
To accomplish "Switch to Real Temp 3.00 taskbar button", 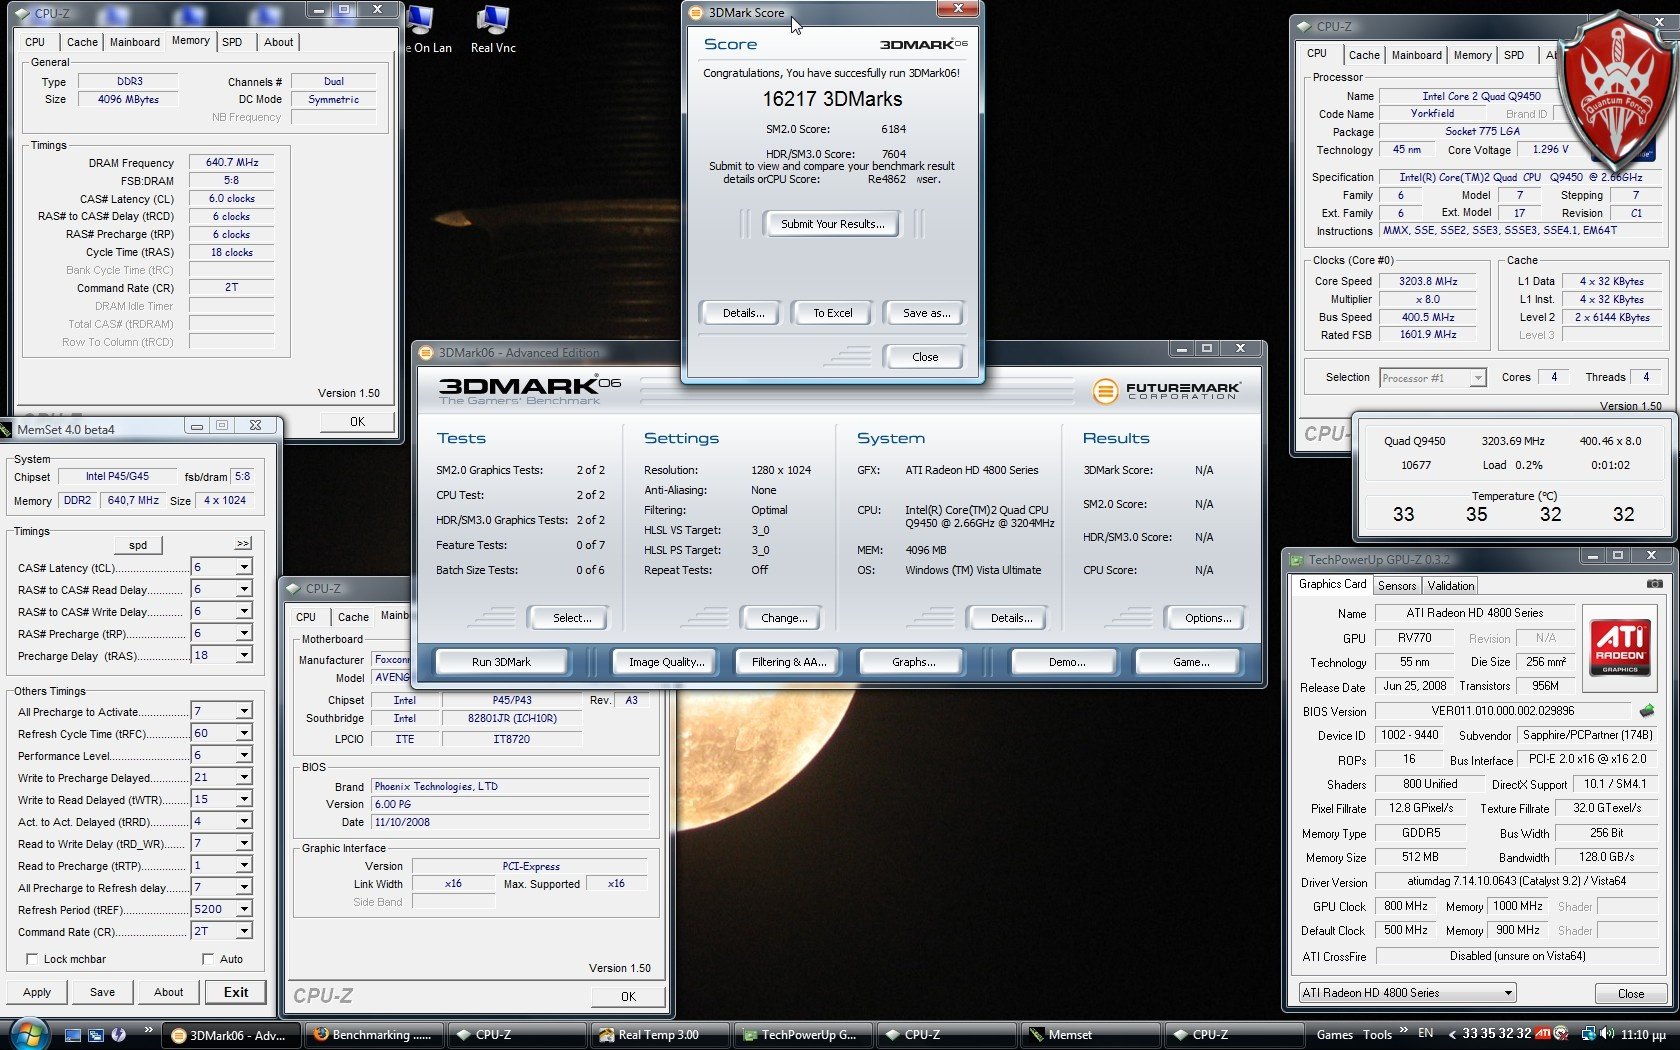I will coord(661,1035).
